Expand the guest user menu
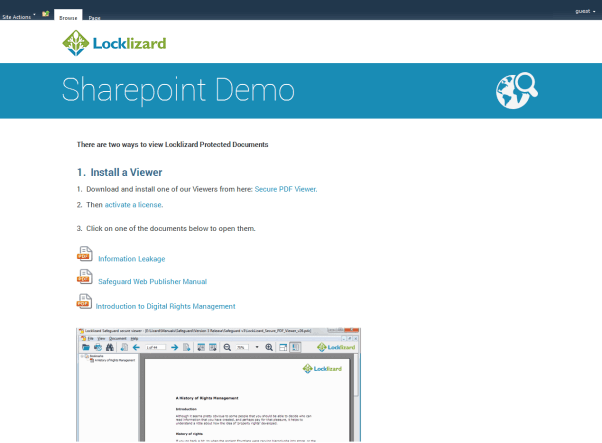 [x=585, y=12]
